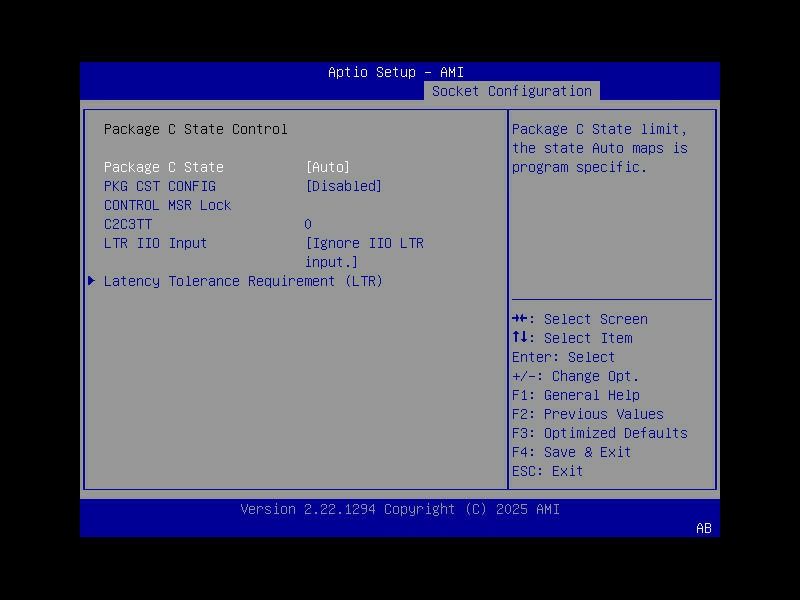Click the Enter: Select action entry
The image size is (800, 600).
[558, 357]
